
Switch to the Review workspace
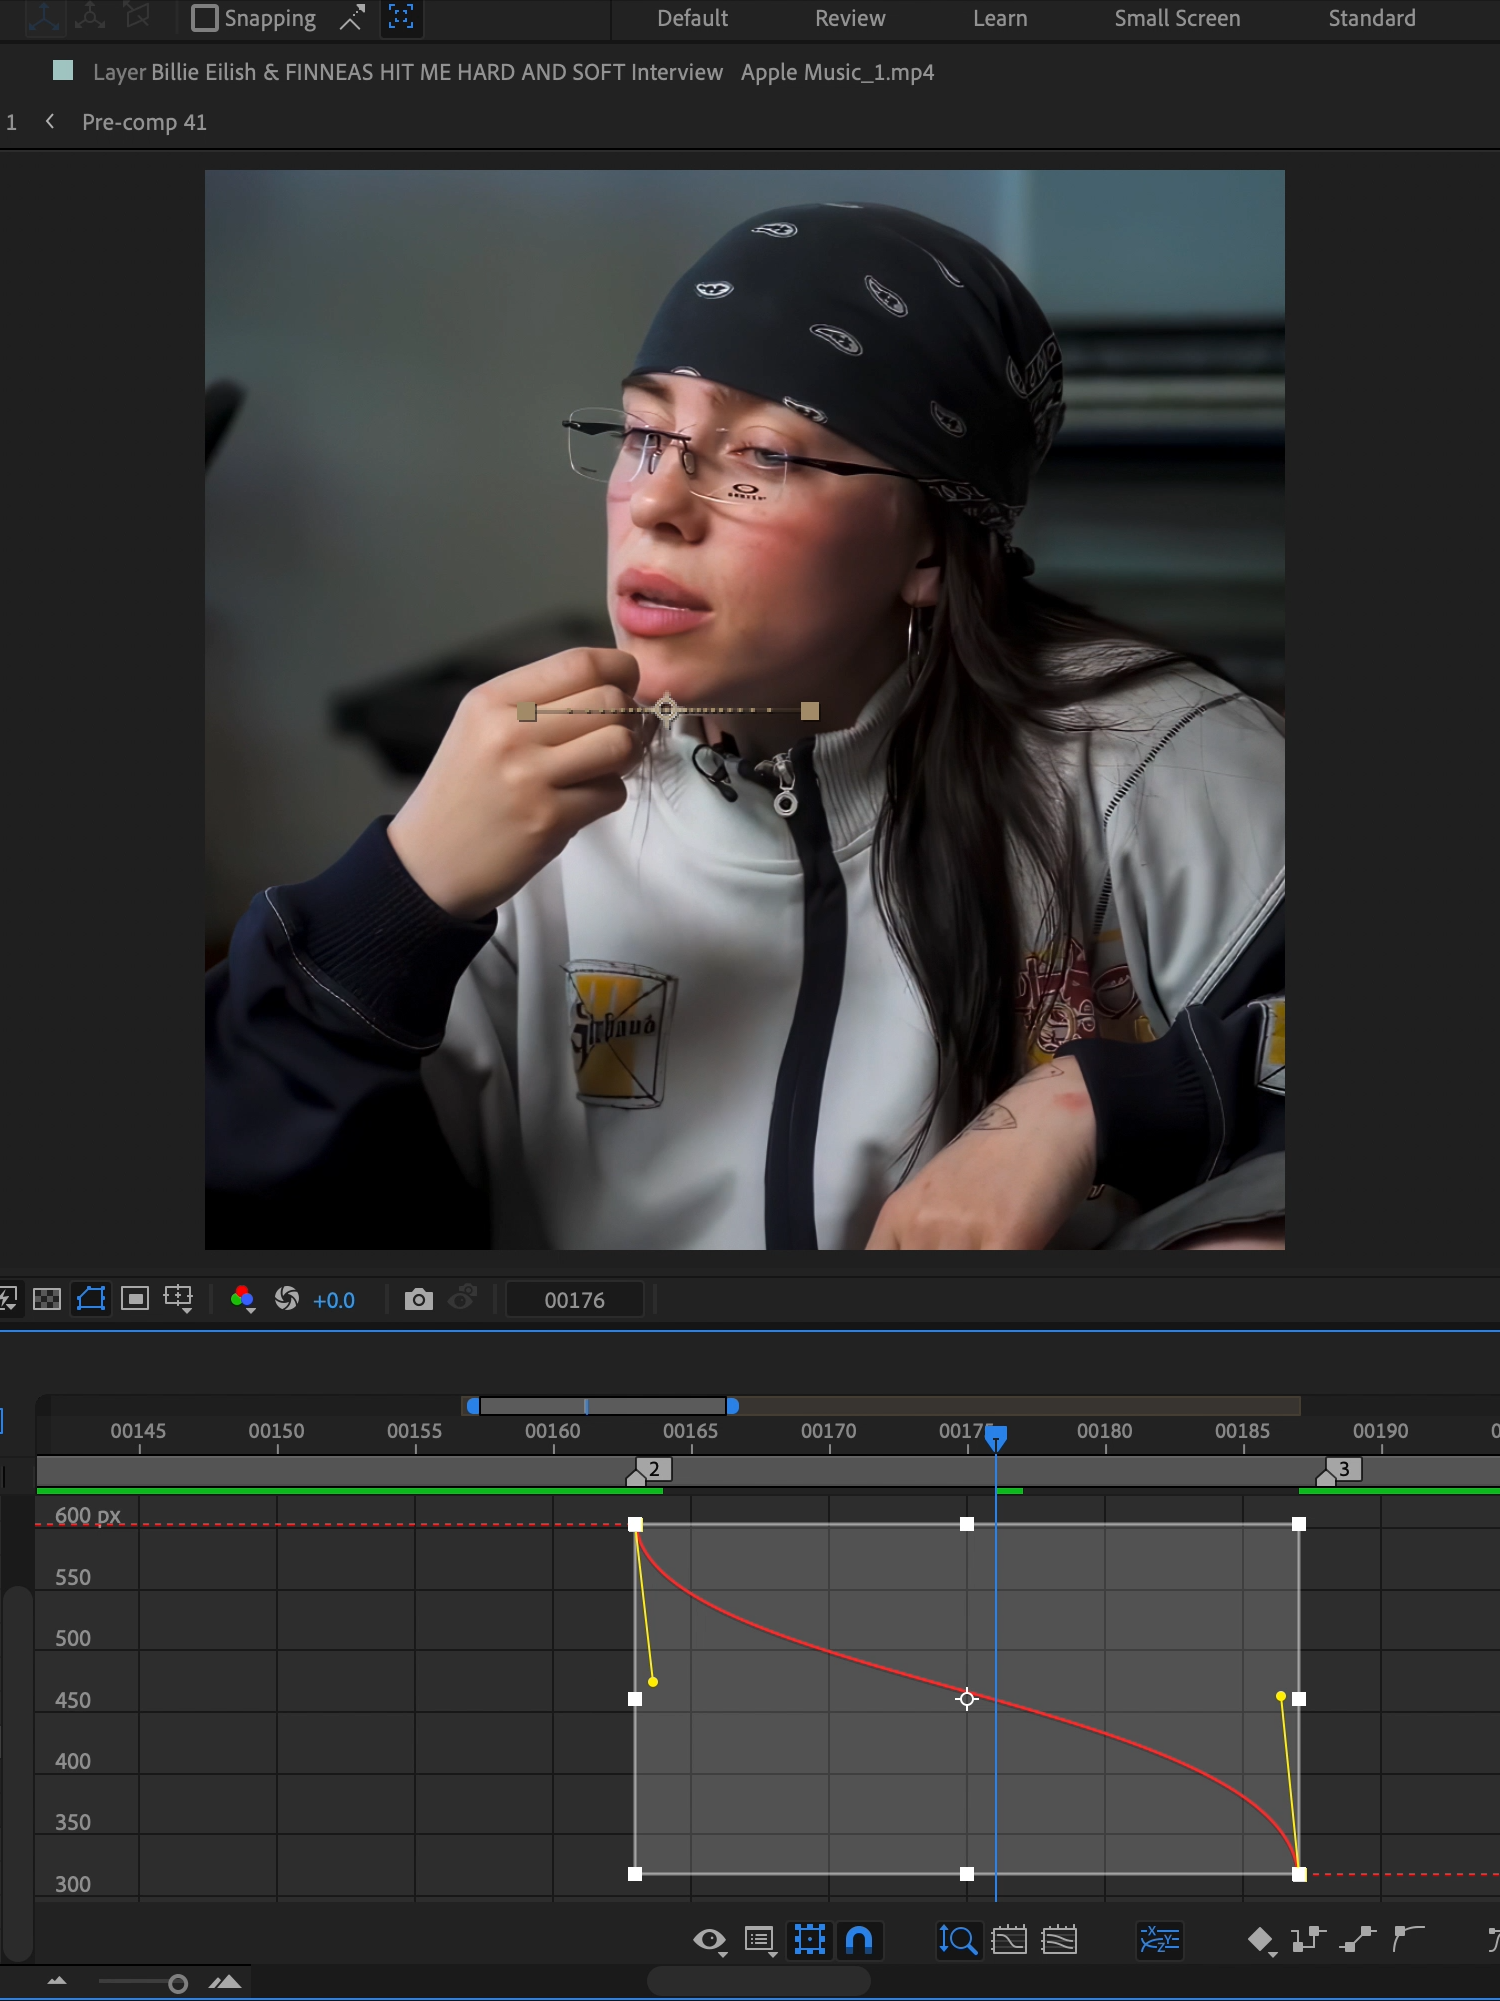pyautogui.click(x=850, y=18)
